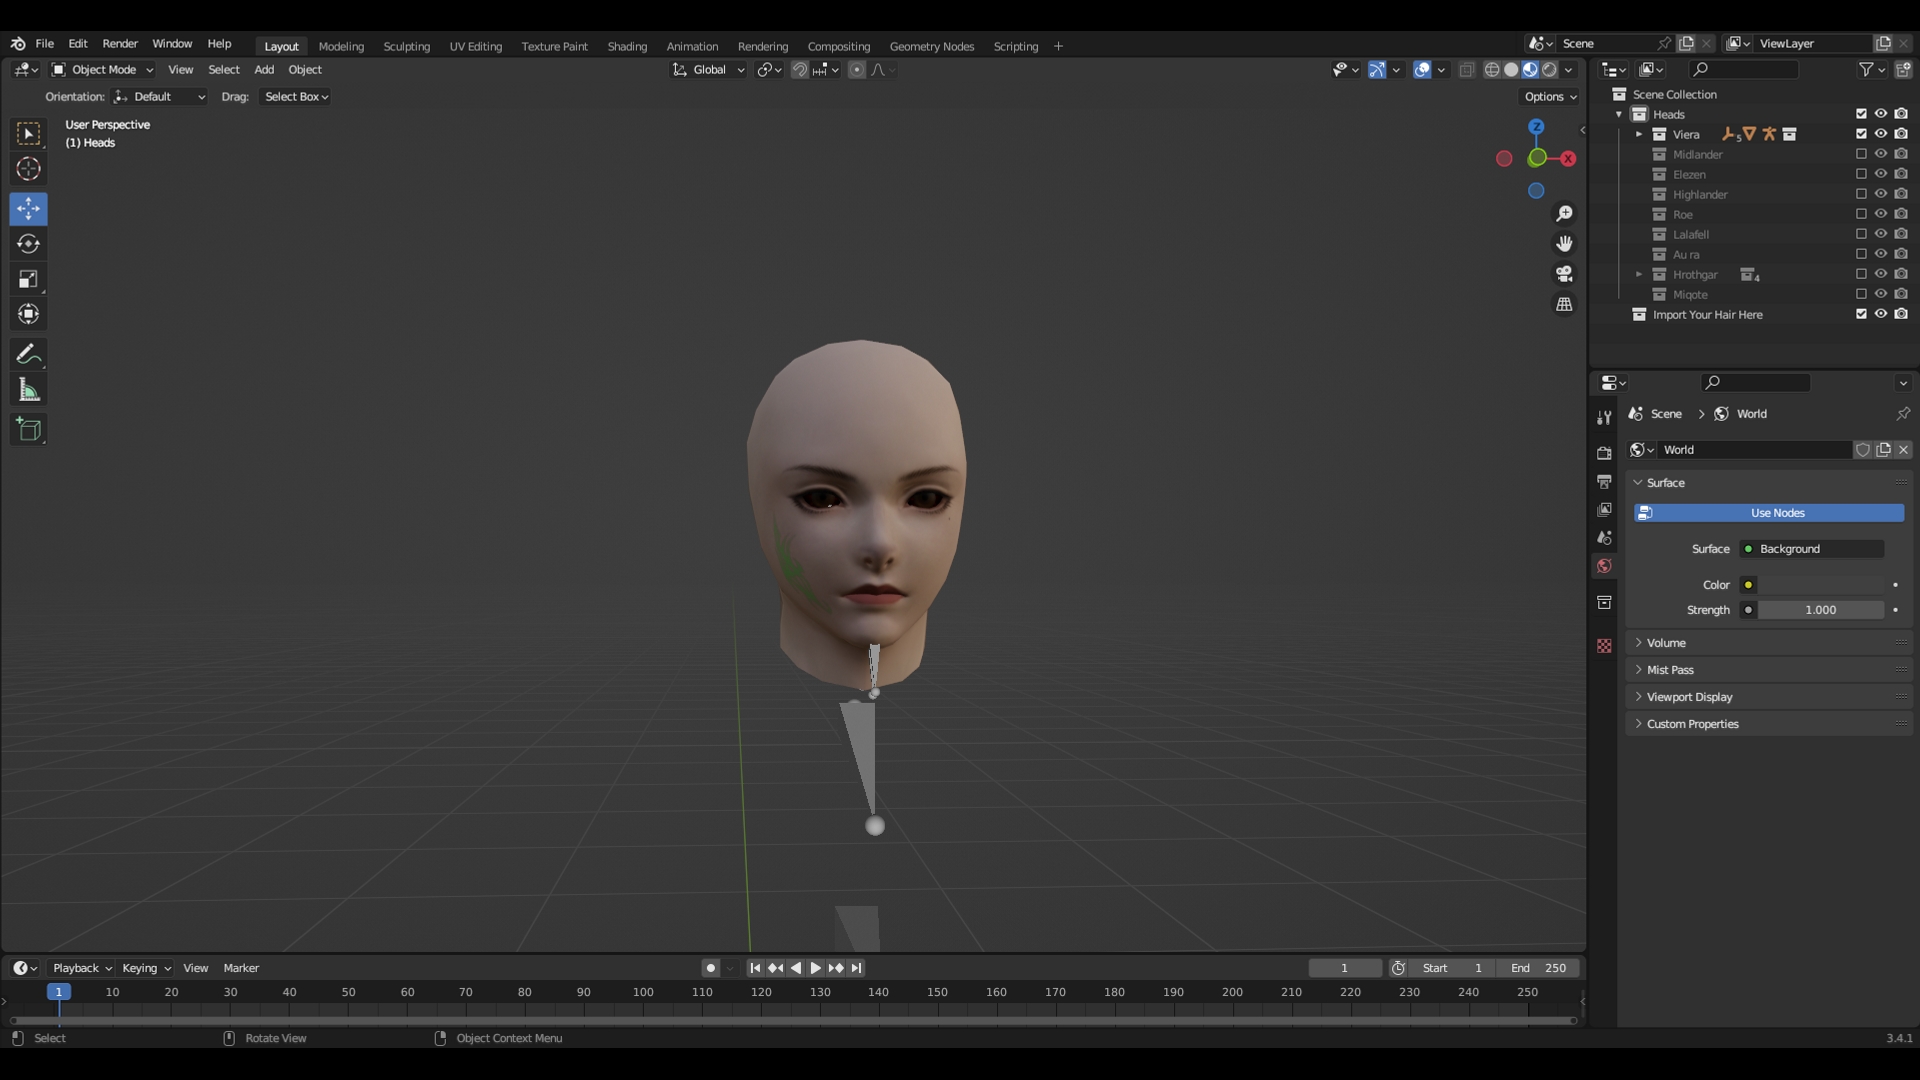Toggle Roe collection eye visibility
Viewport: 1920px width, 1080px height.
pos(1881,214)
